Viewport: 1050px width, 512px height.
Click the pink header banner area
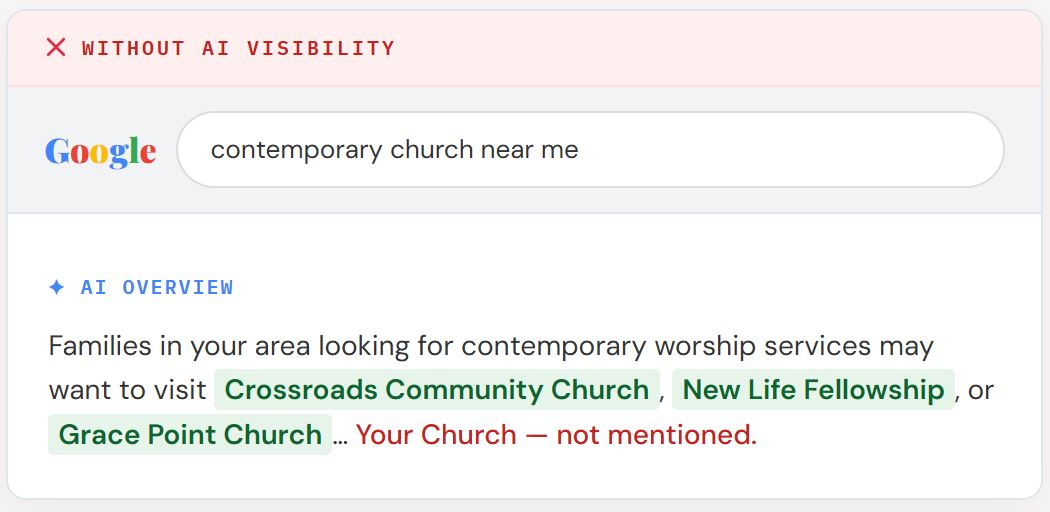524,48
